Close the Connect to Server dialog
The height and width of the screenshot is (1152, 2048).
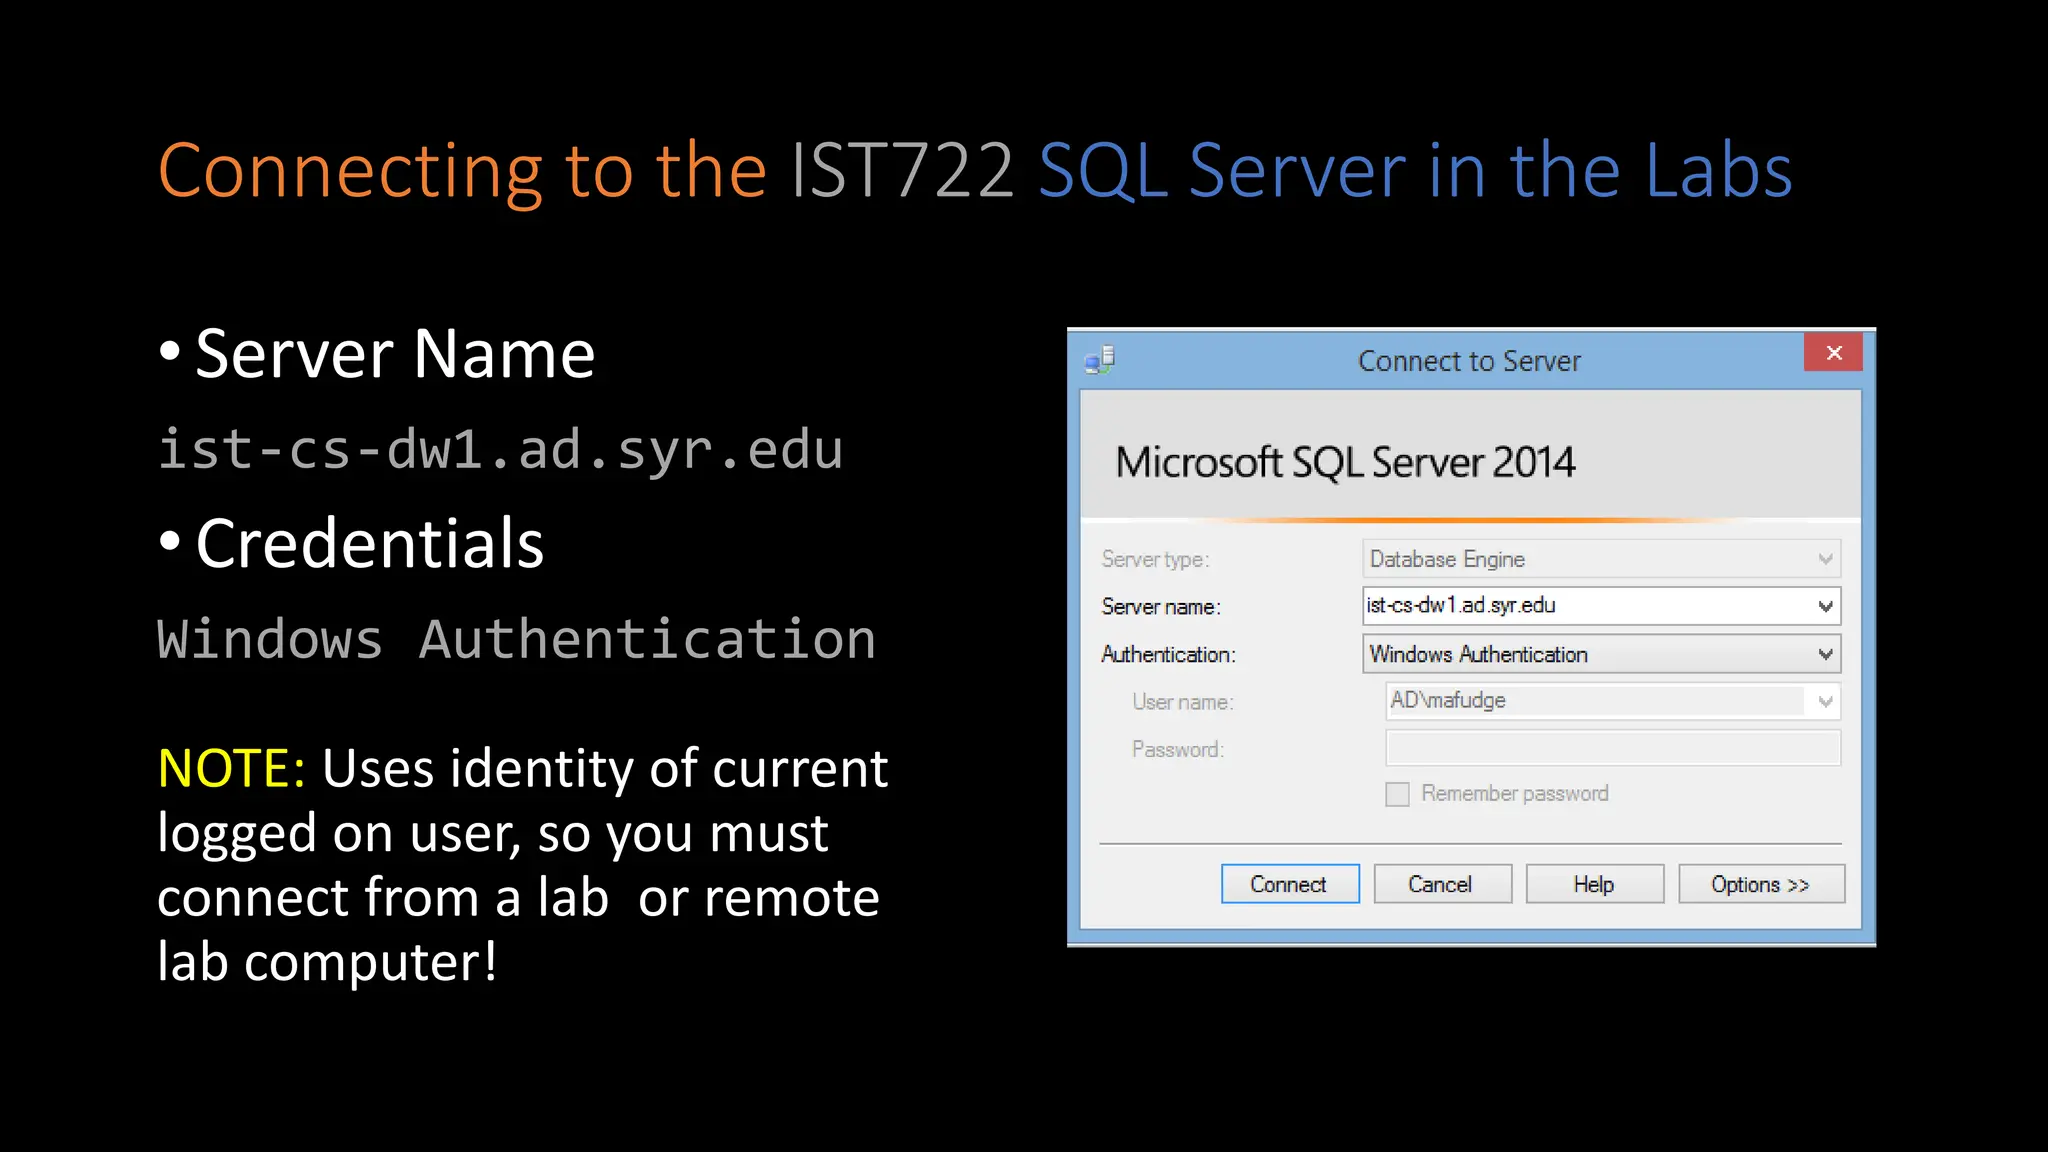click(1833, 352)
